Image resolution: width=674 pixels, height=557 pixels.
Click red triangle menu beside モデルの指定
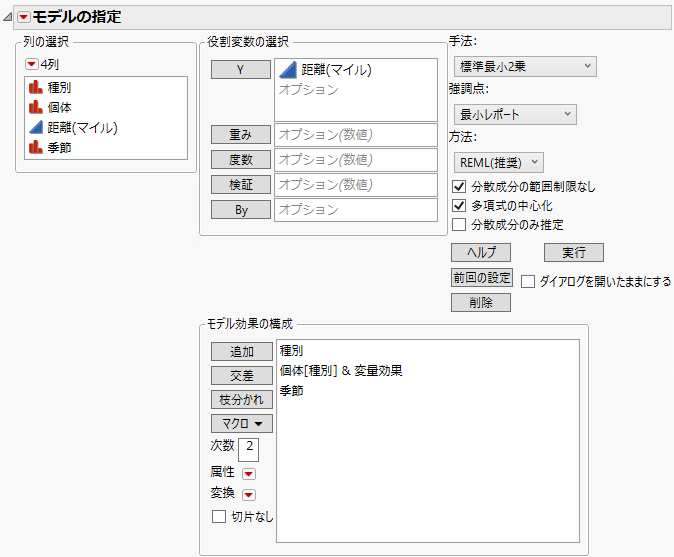tap(24, 17)
